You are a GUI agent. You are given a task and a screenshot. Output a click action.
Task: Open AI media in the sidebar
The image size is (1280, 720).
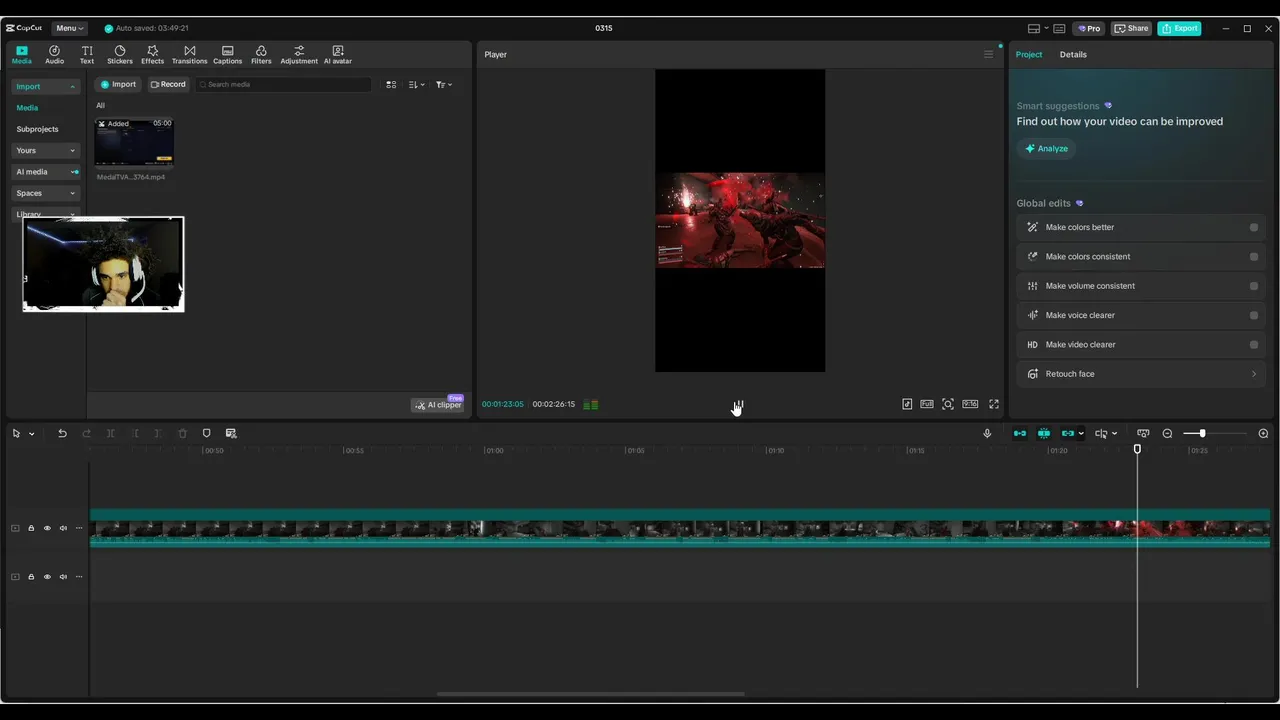click(x=46, y=172)
